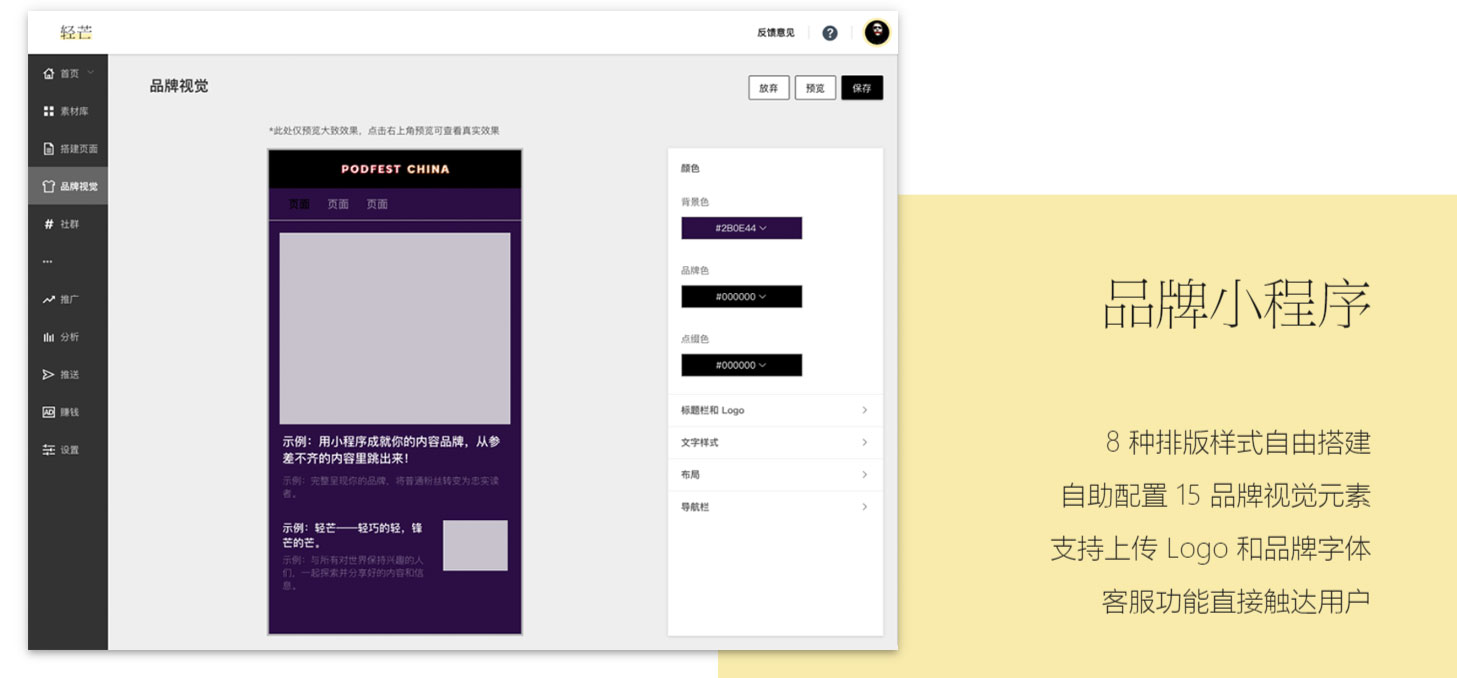Open 推送 push notifications section
Viewport: 1457px width, 678px height.
[62, 375]
